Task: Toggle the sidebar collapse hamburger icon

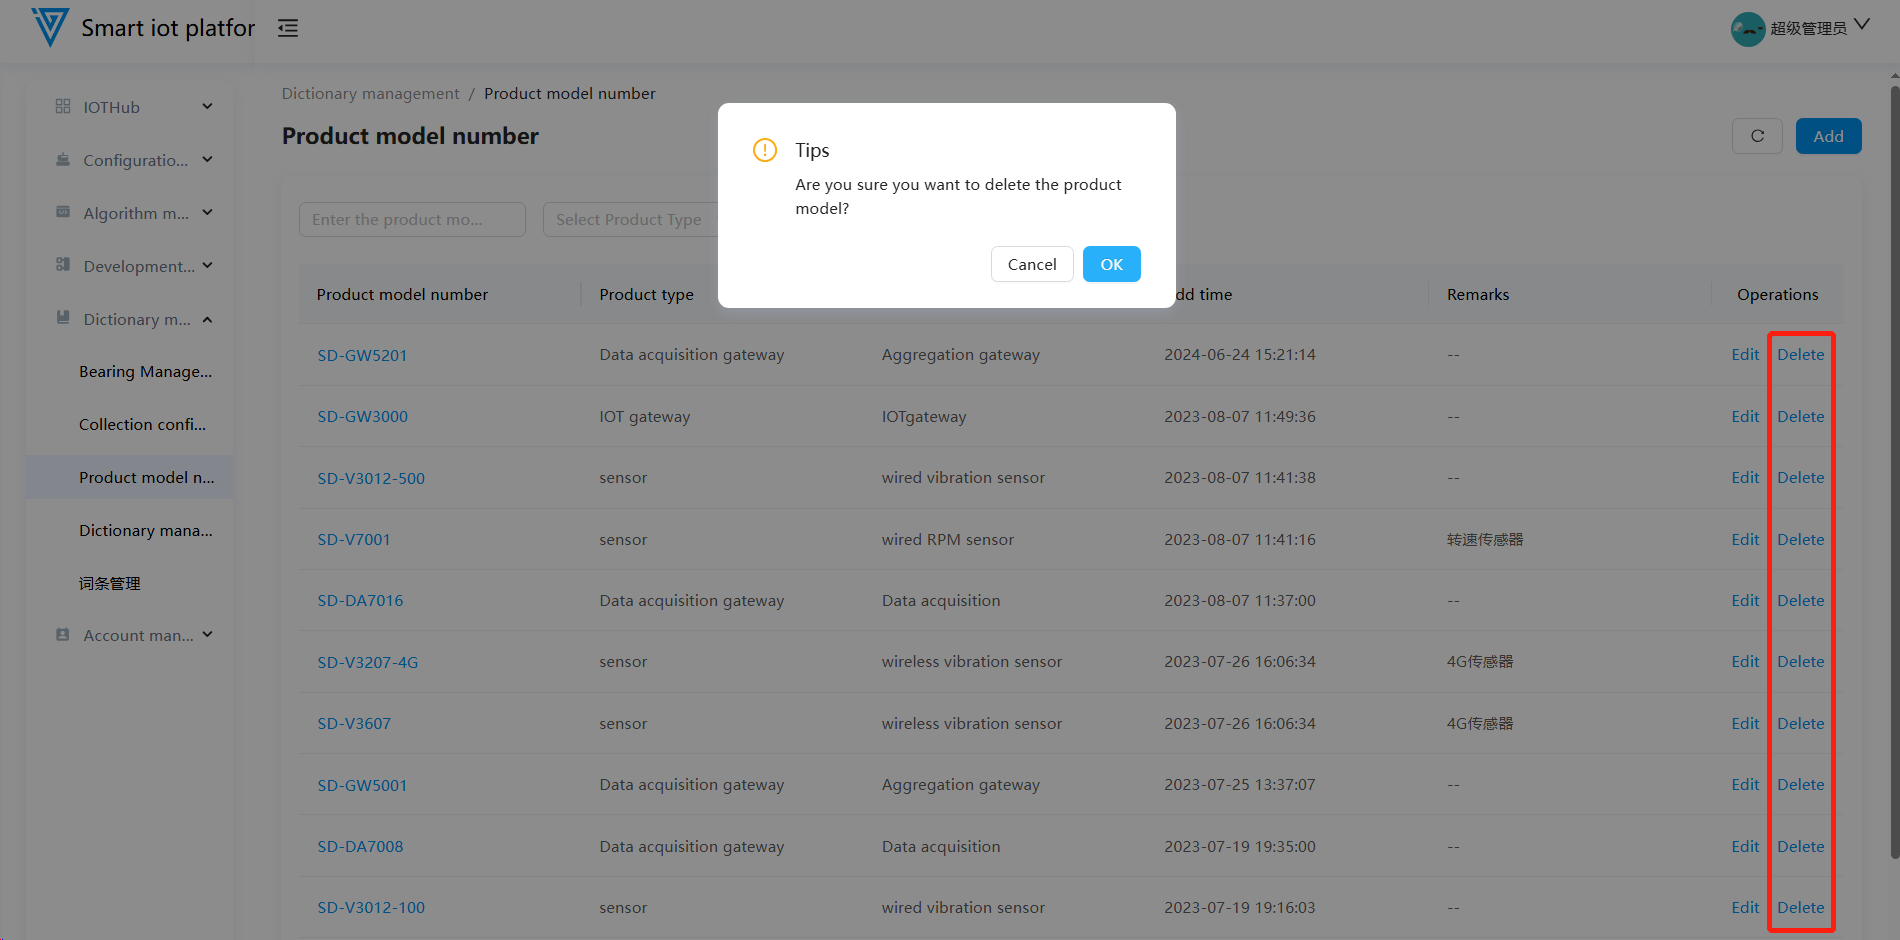Action: [288, 28]
